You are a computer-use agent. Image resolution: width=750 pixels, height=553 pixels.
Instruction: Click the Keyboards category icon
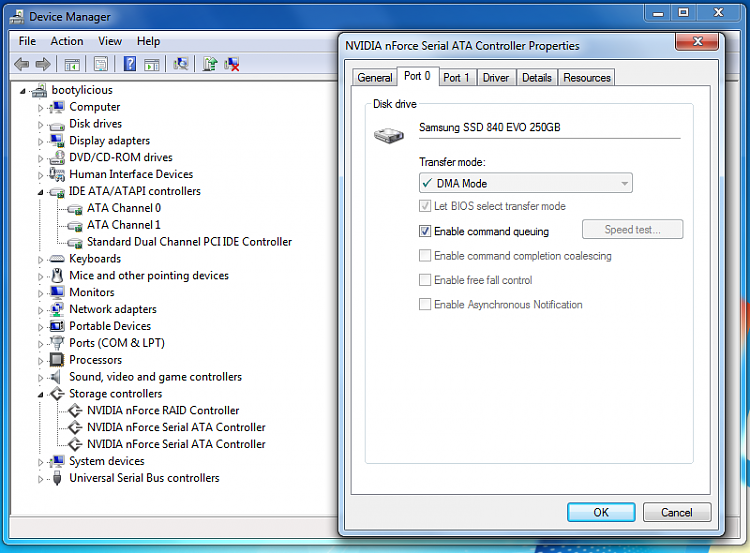pos(57,259)
